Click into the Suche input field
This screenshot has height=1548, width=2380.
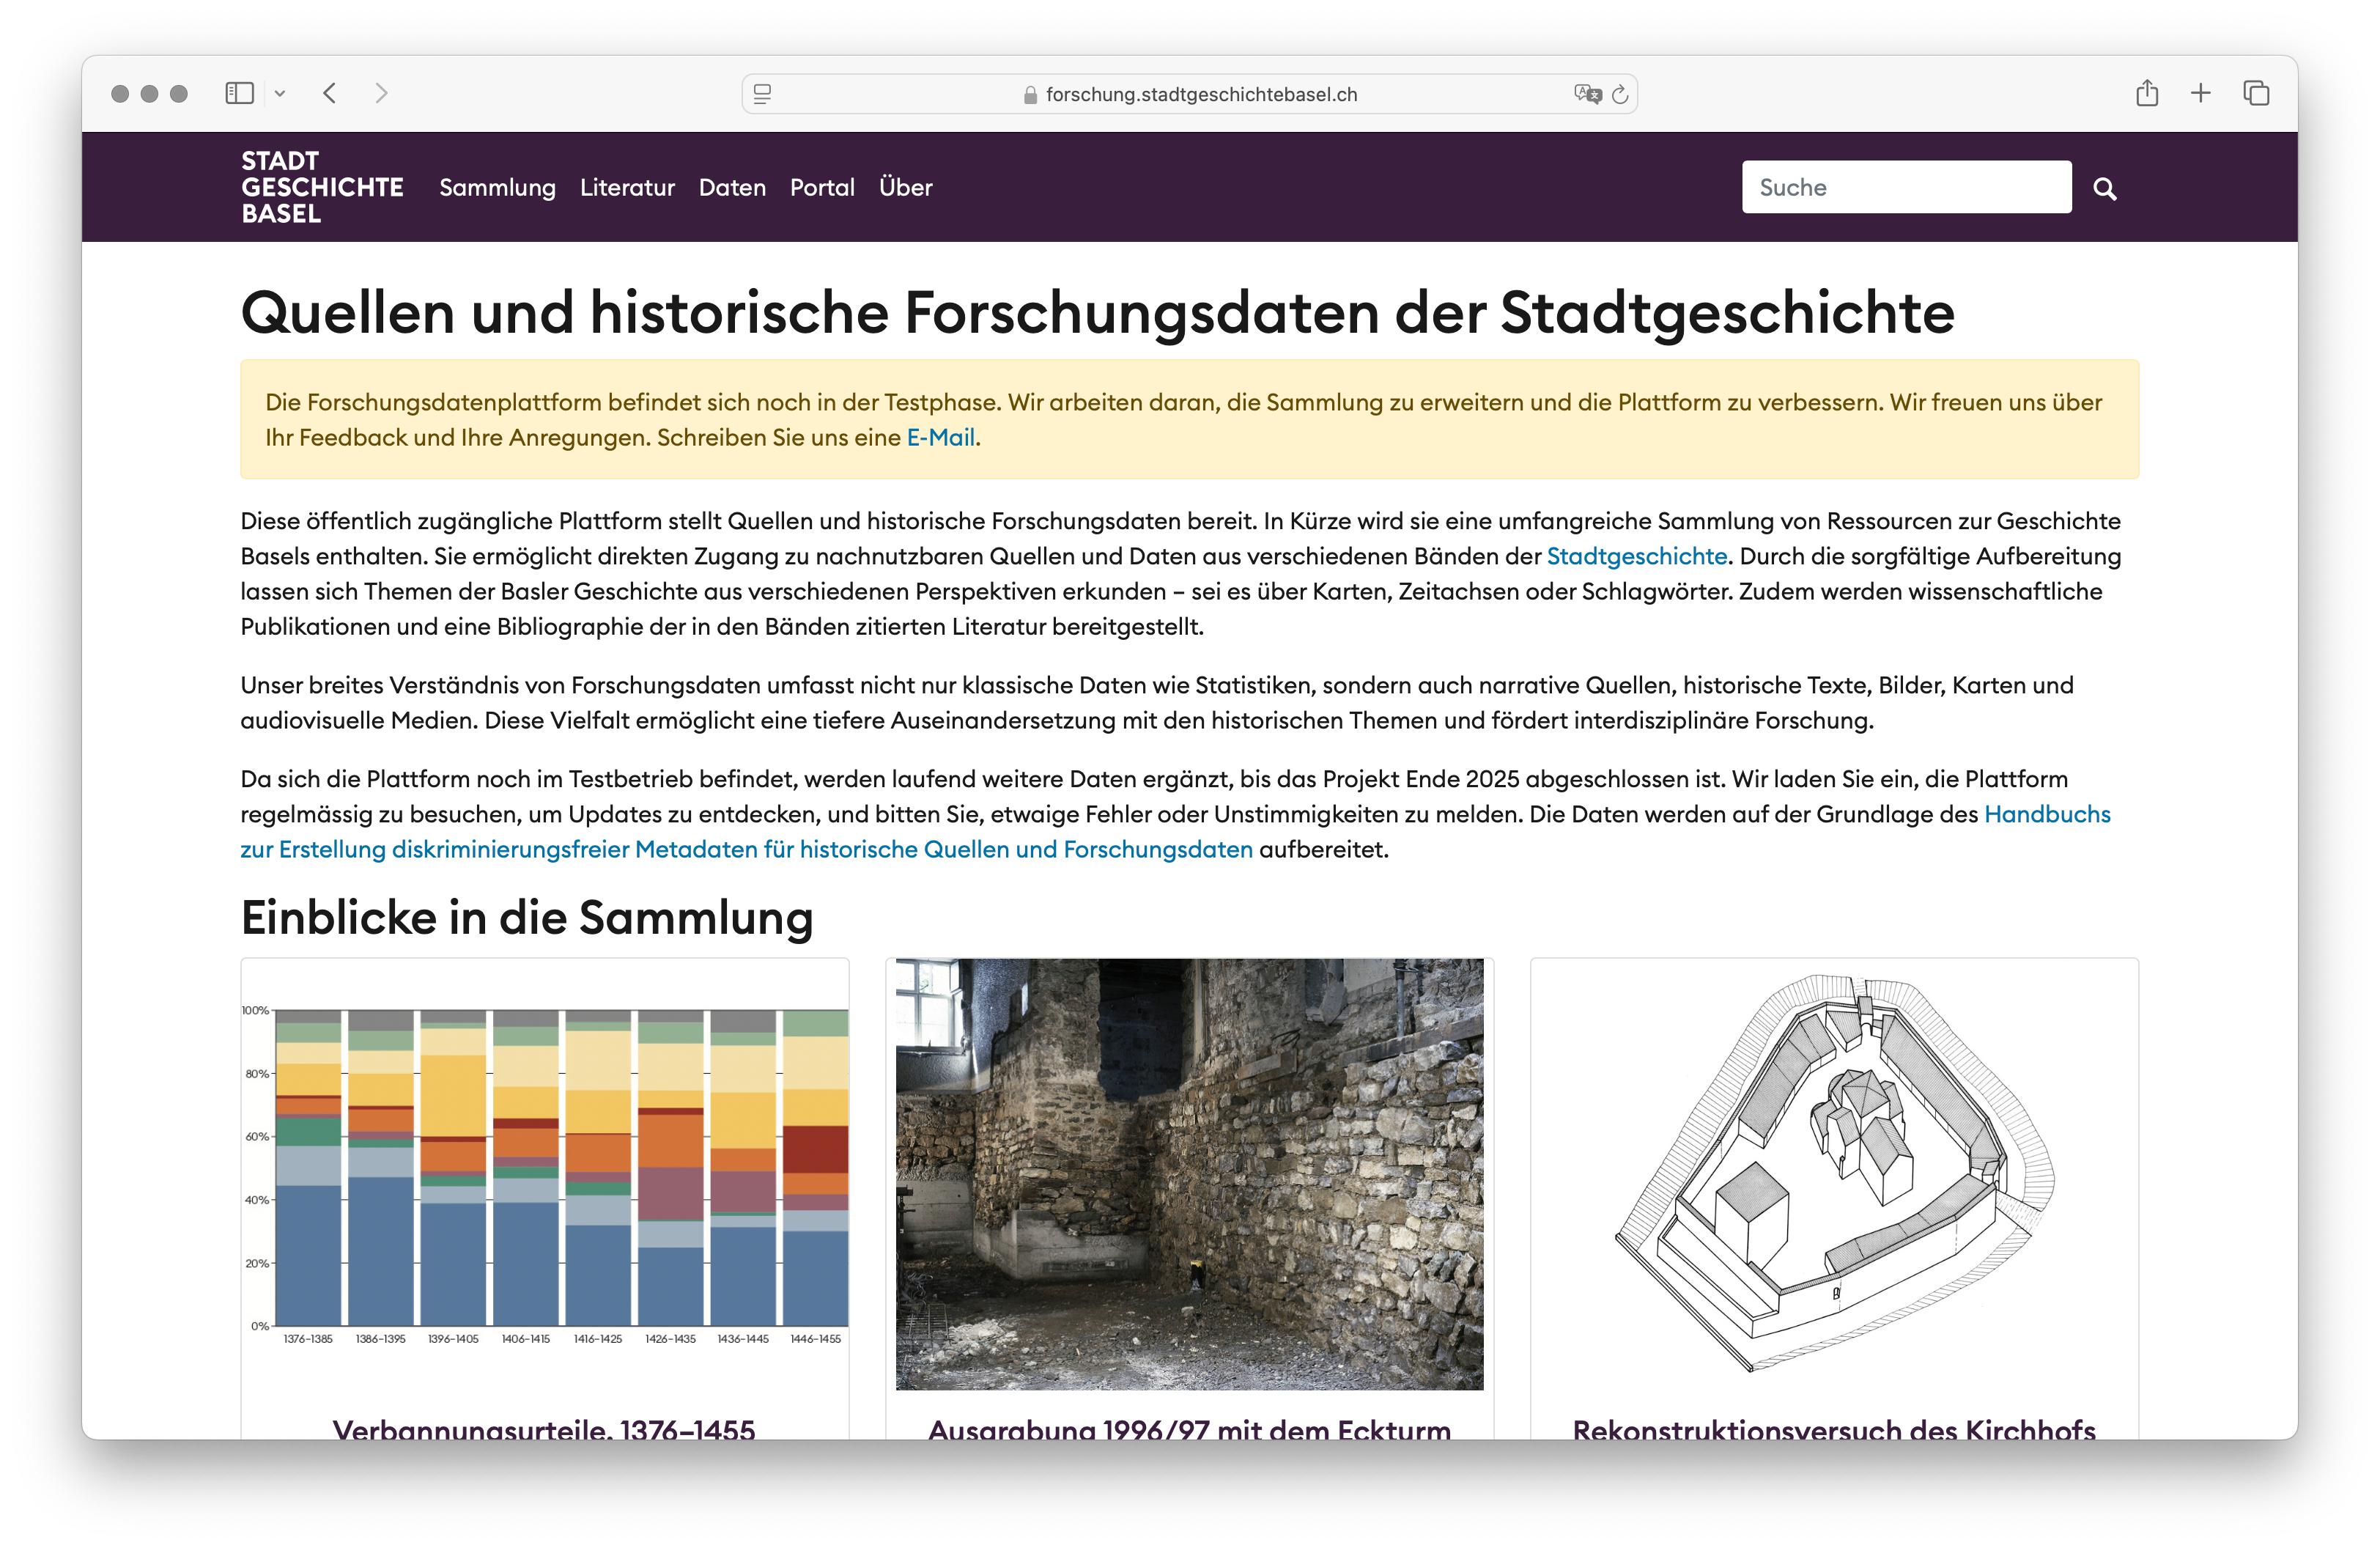(x=1905, y=187)
